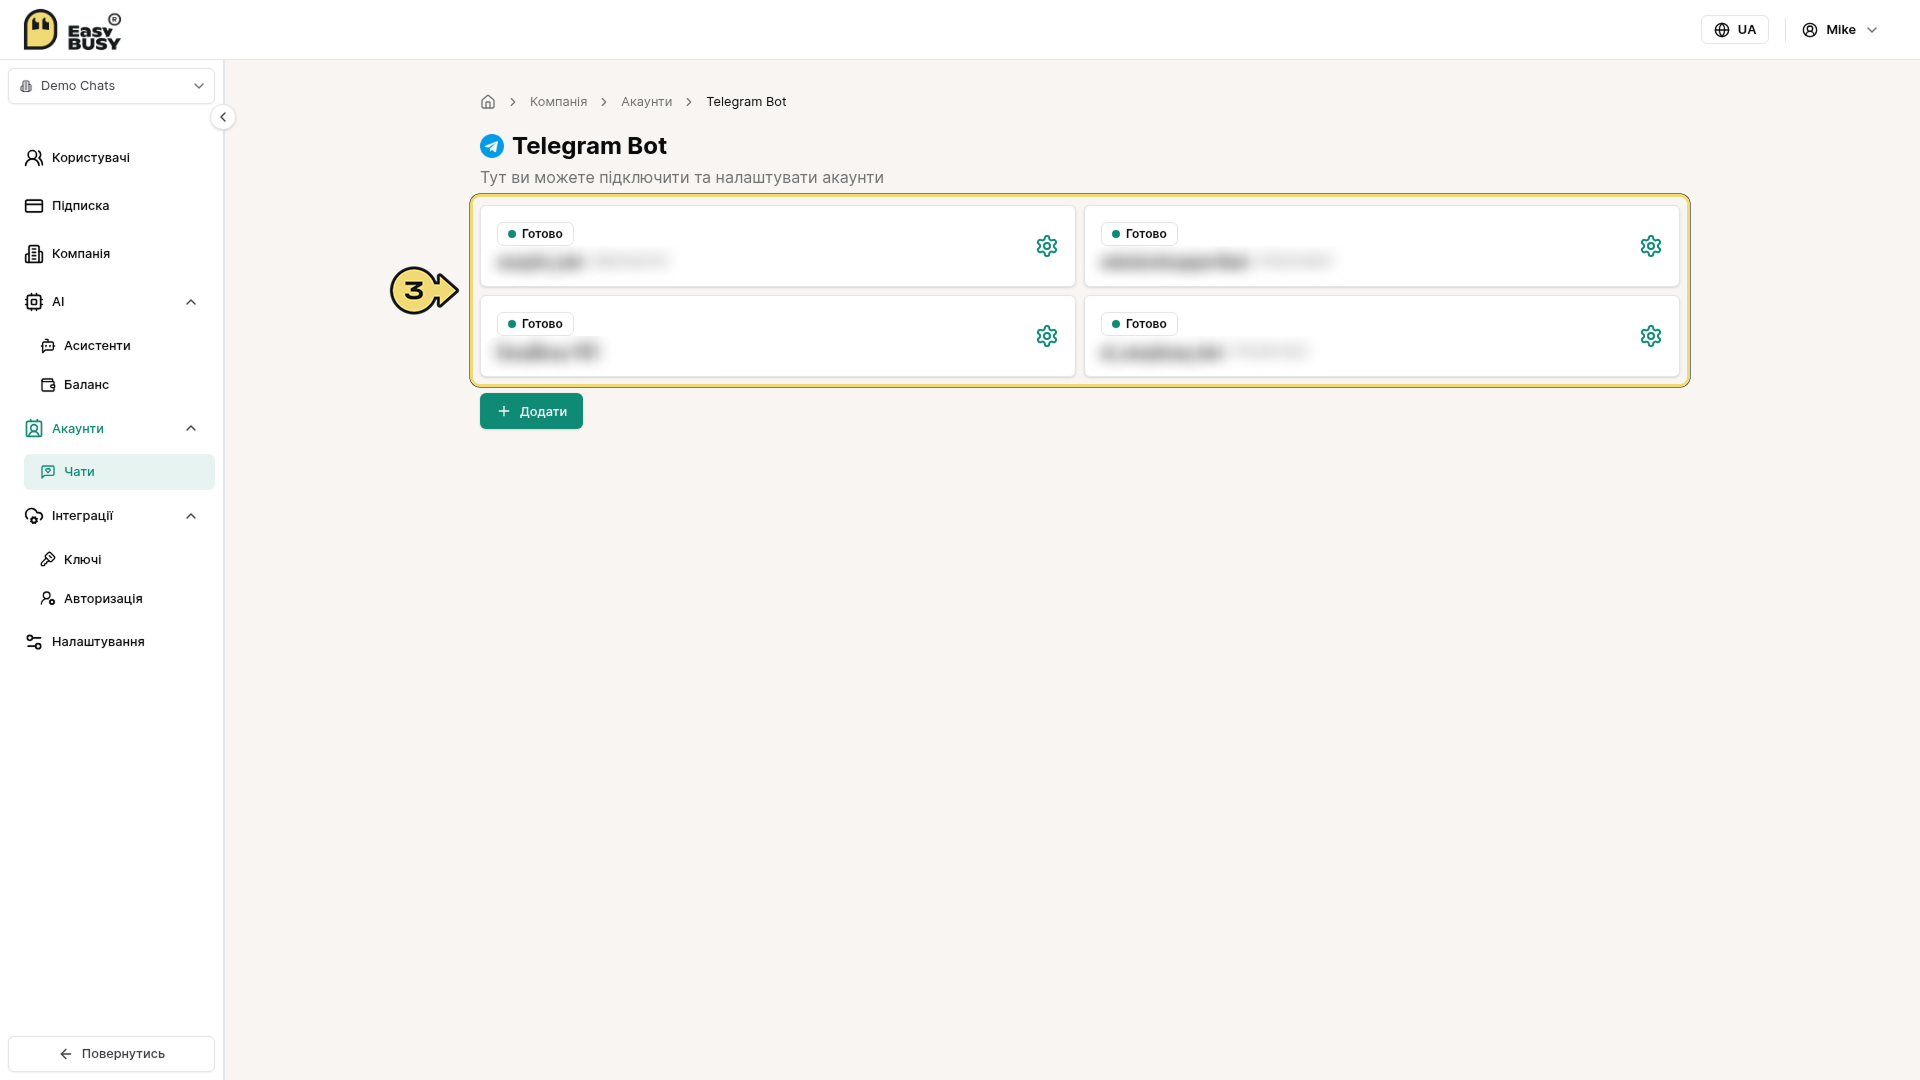Go to home via the breadcrumb house icon
1920x1080 pixels.
tap(488, 102)
